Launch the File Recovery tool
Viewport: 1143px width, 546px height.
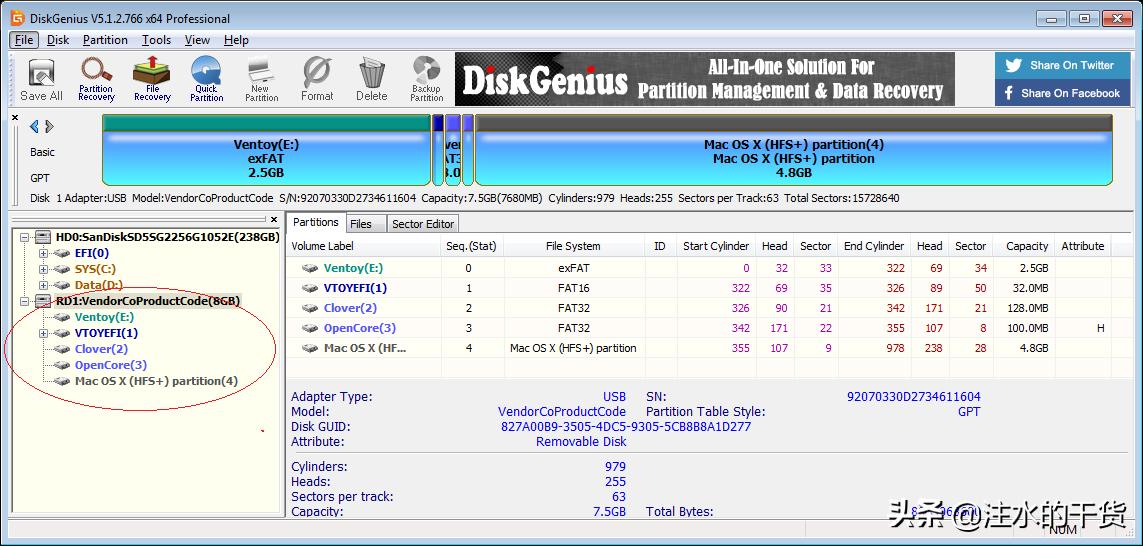pyautogui.click(x=152, y=79)
